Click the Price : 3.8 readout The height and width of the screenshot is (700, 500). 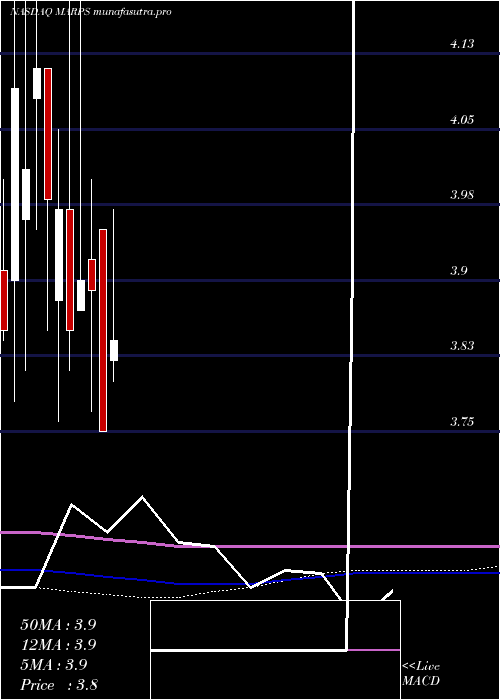[x=59, y=685]
